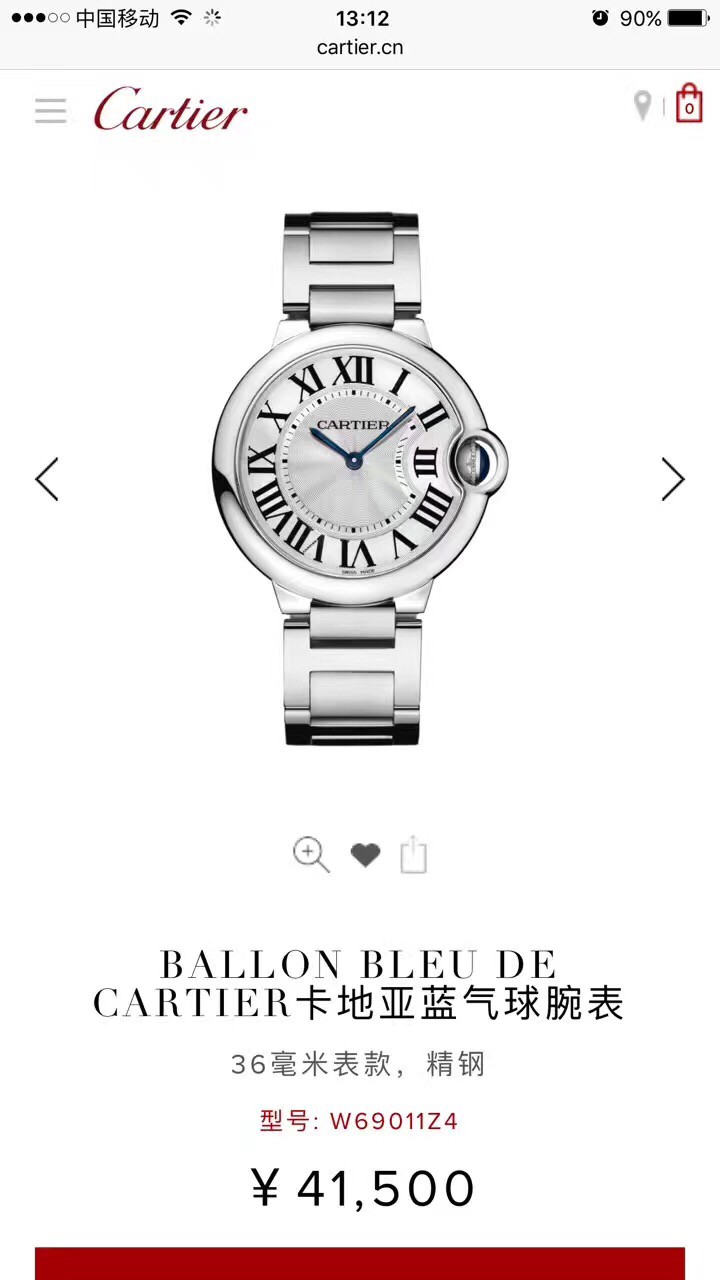Show the next watch image
Viewport: 720px width, 1280px height.
[x=673, y=479]
